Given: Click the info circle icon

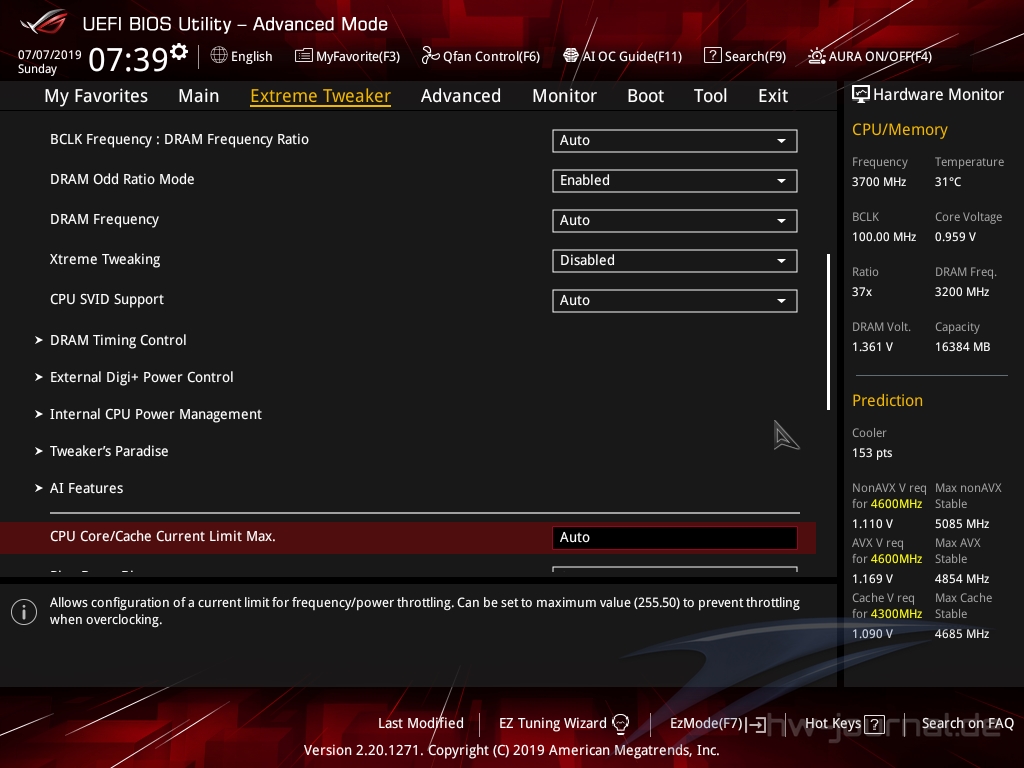Looking at the screenshot, I should point(24,612).
